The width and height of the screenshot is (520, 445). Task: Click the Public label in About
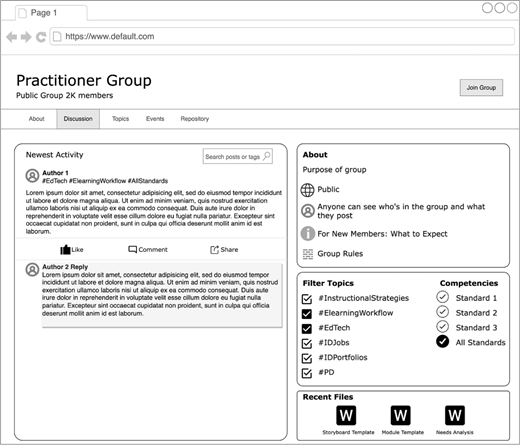[x=328, y=189]
